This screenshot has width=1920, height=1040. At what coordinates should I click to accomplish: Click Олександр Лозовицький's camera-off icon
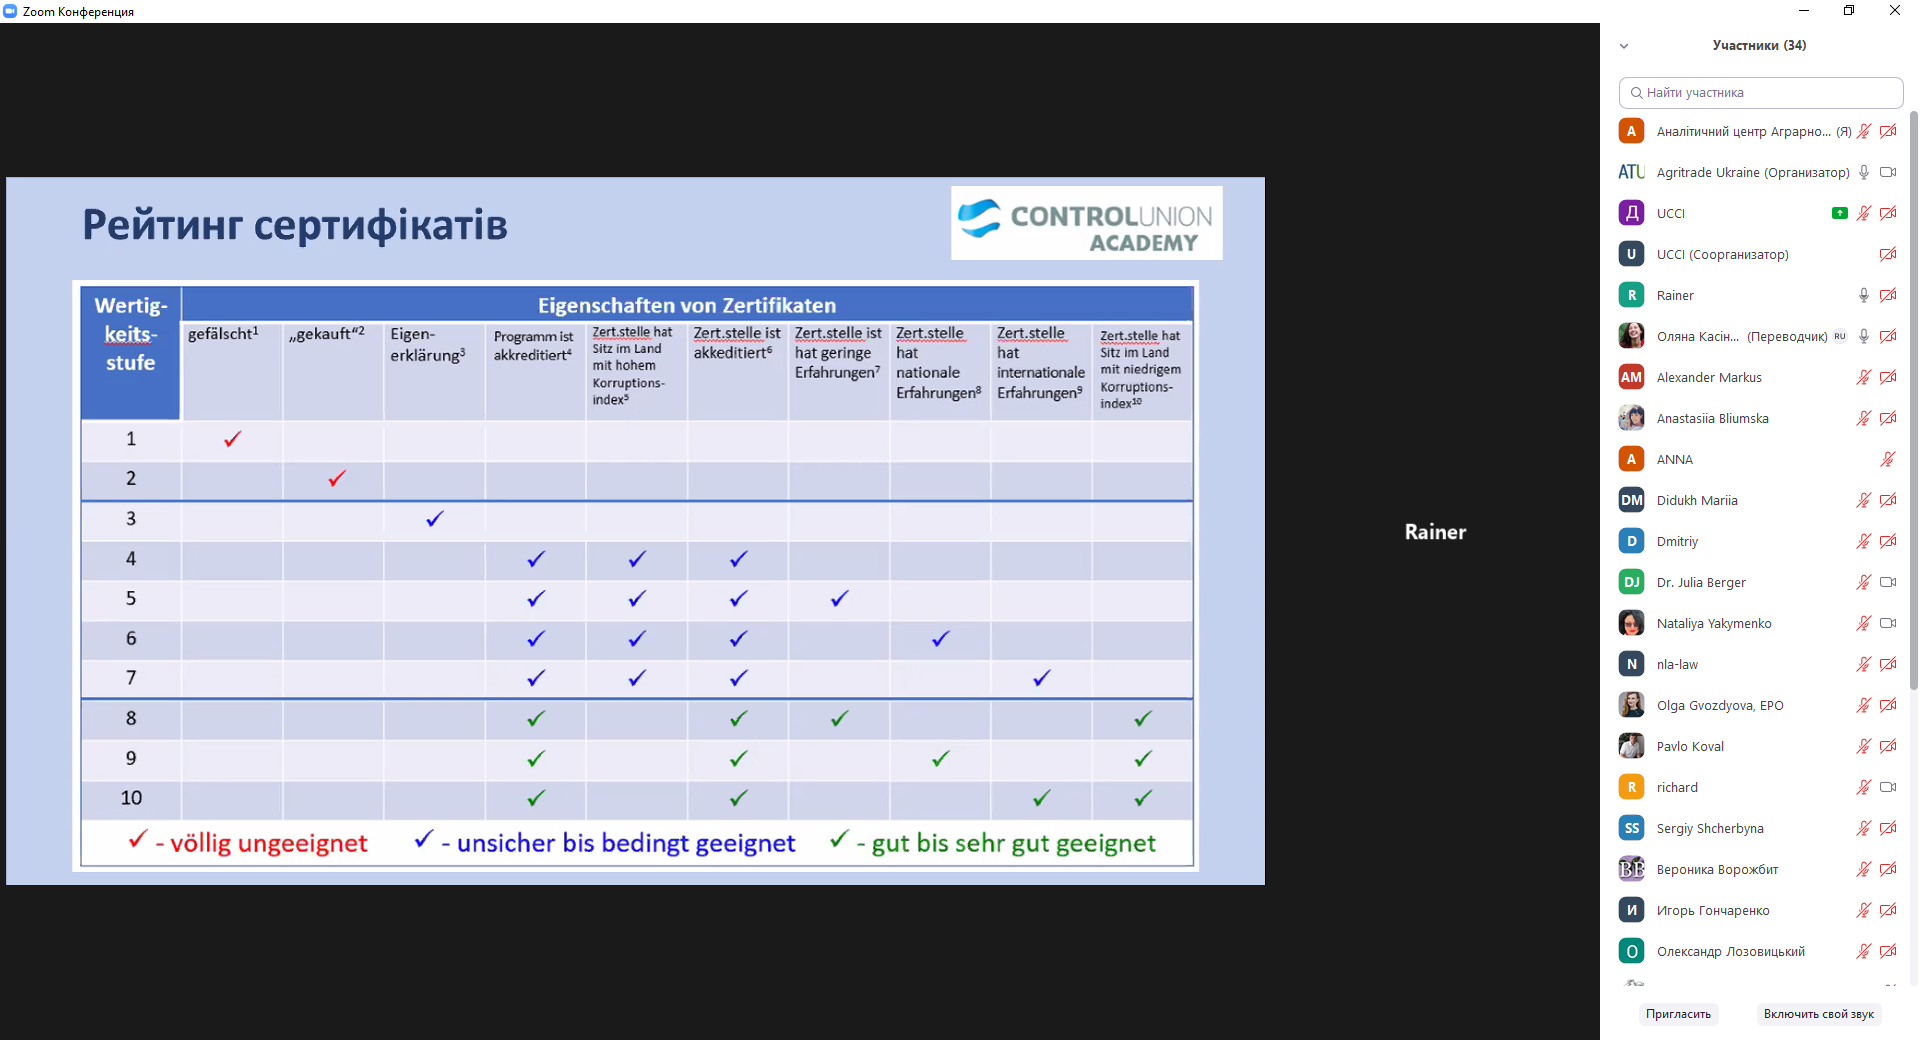tap(1888, 951)
